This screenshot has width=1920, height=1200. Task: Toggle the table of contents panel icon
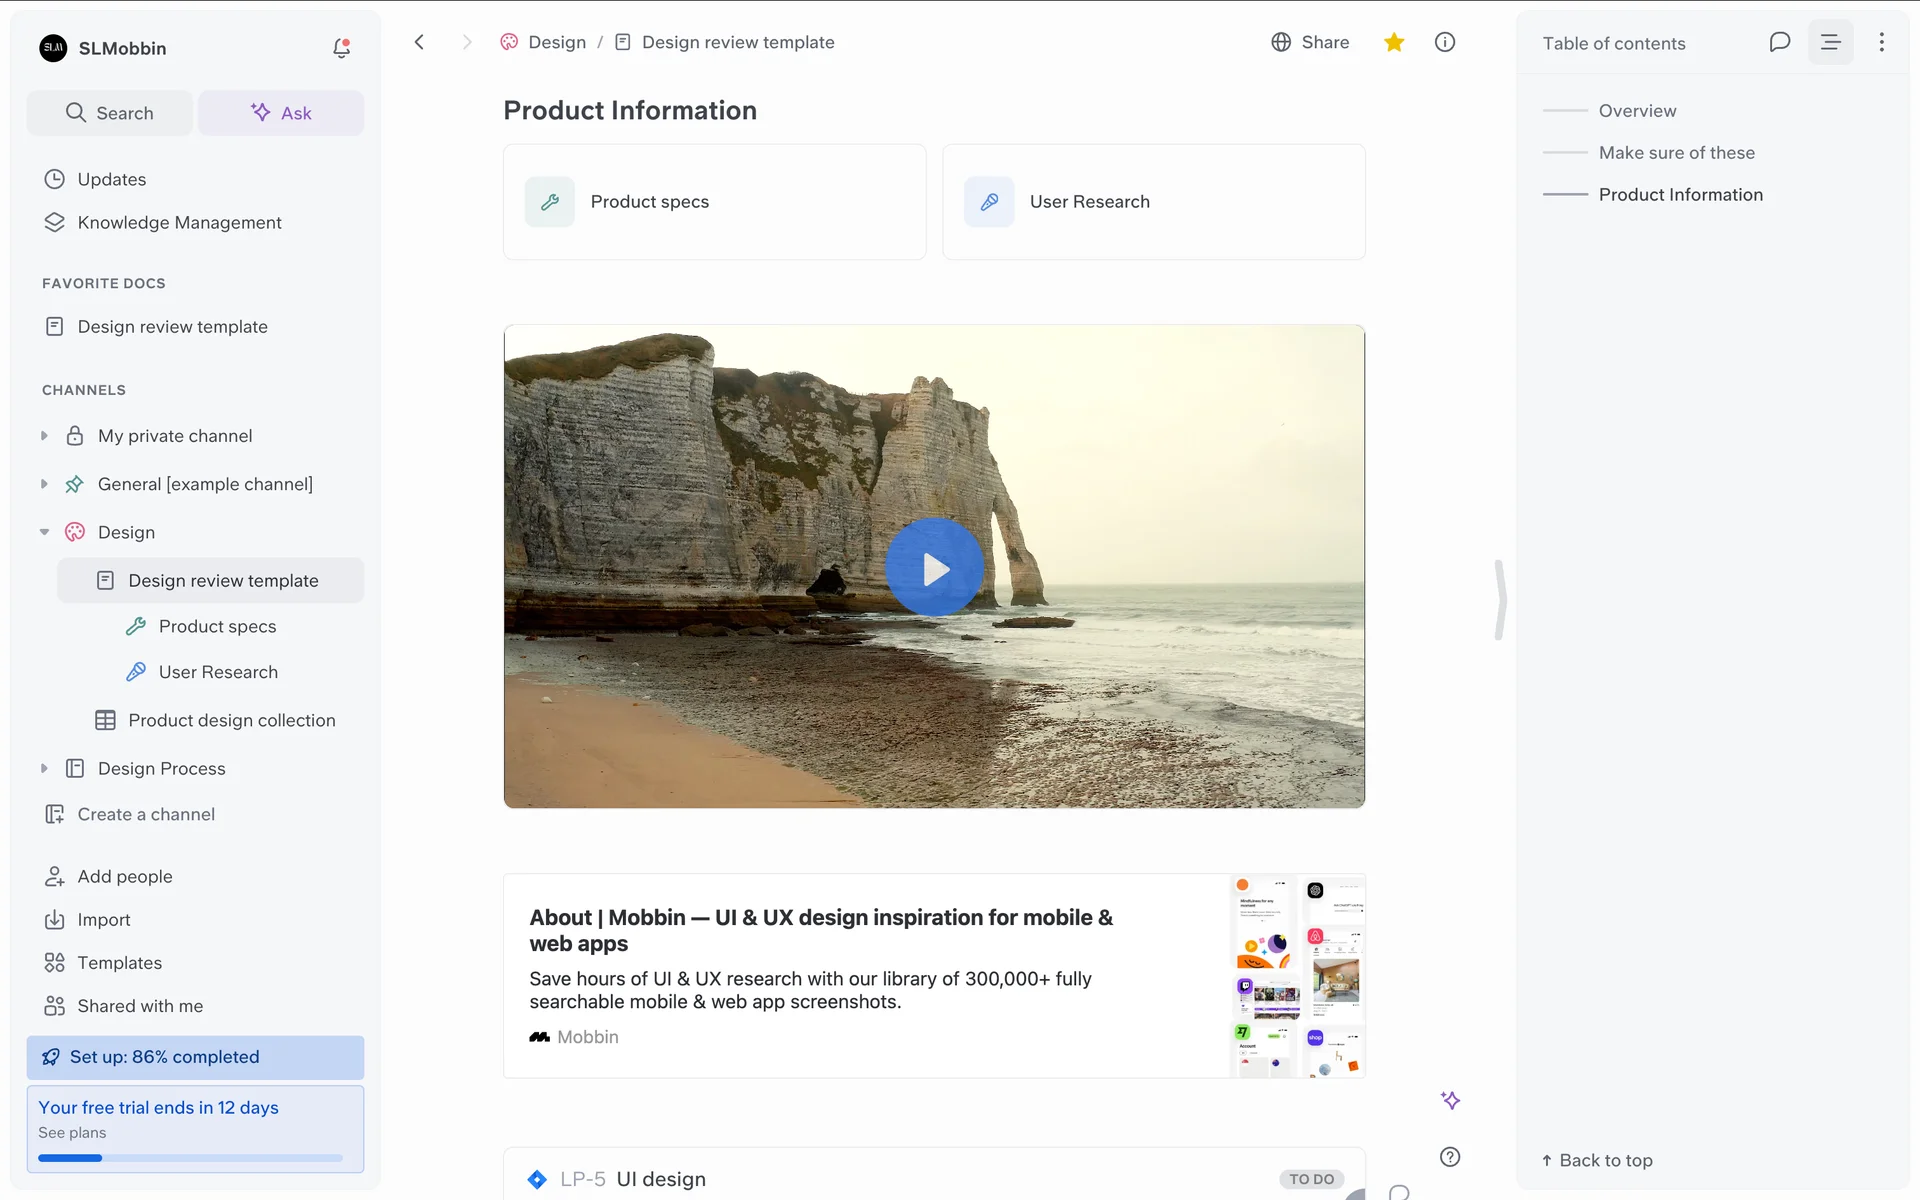coord(1830,42)
